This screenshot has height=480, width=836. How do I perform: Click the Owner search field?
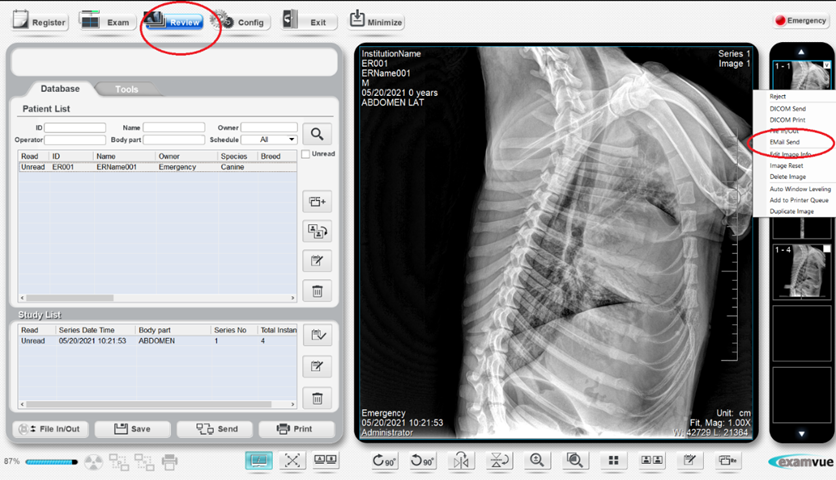click(x=269, y=127)
